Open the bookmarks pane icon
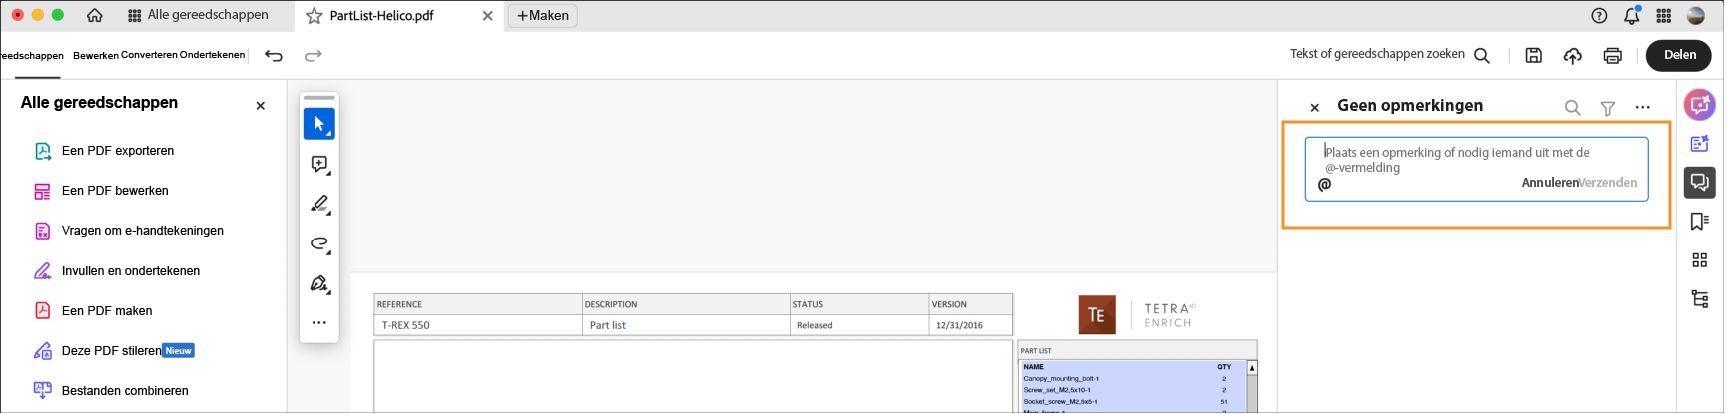Screen dimensions: 1728x414 (x=1700, y=221)
